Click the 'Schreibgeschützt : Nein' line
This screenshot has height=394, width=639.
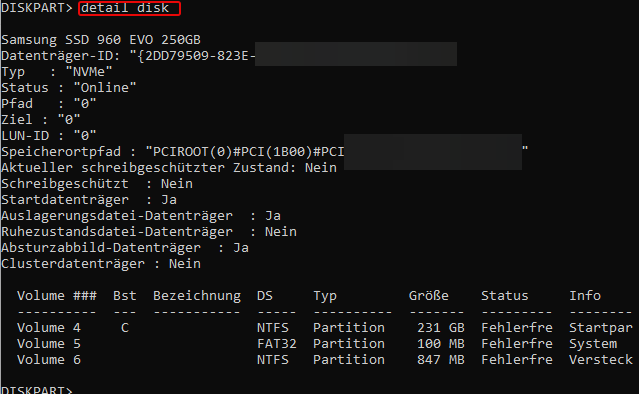pyautogui.click(x=97, y=184)
